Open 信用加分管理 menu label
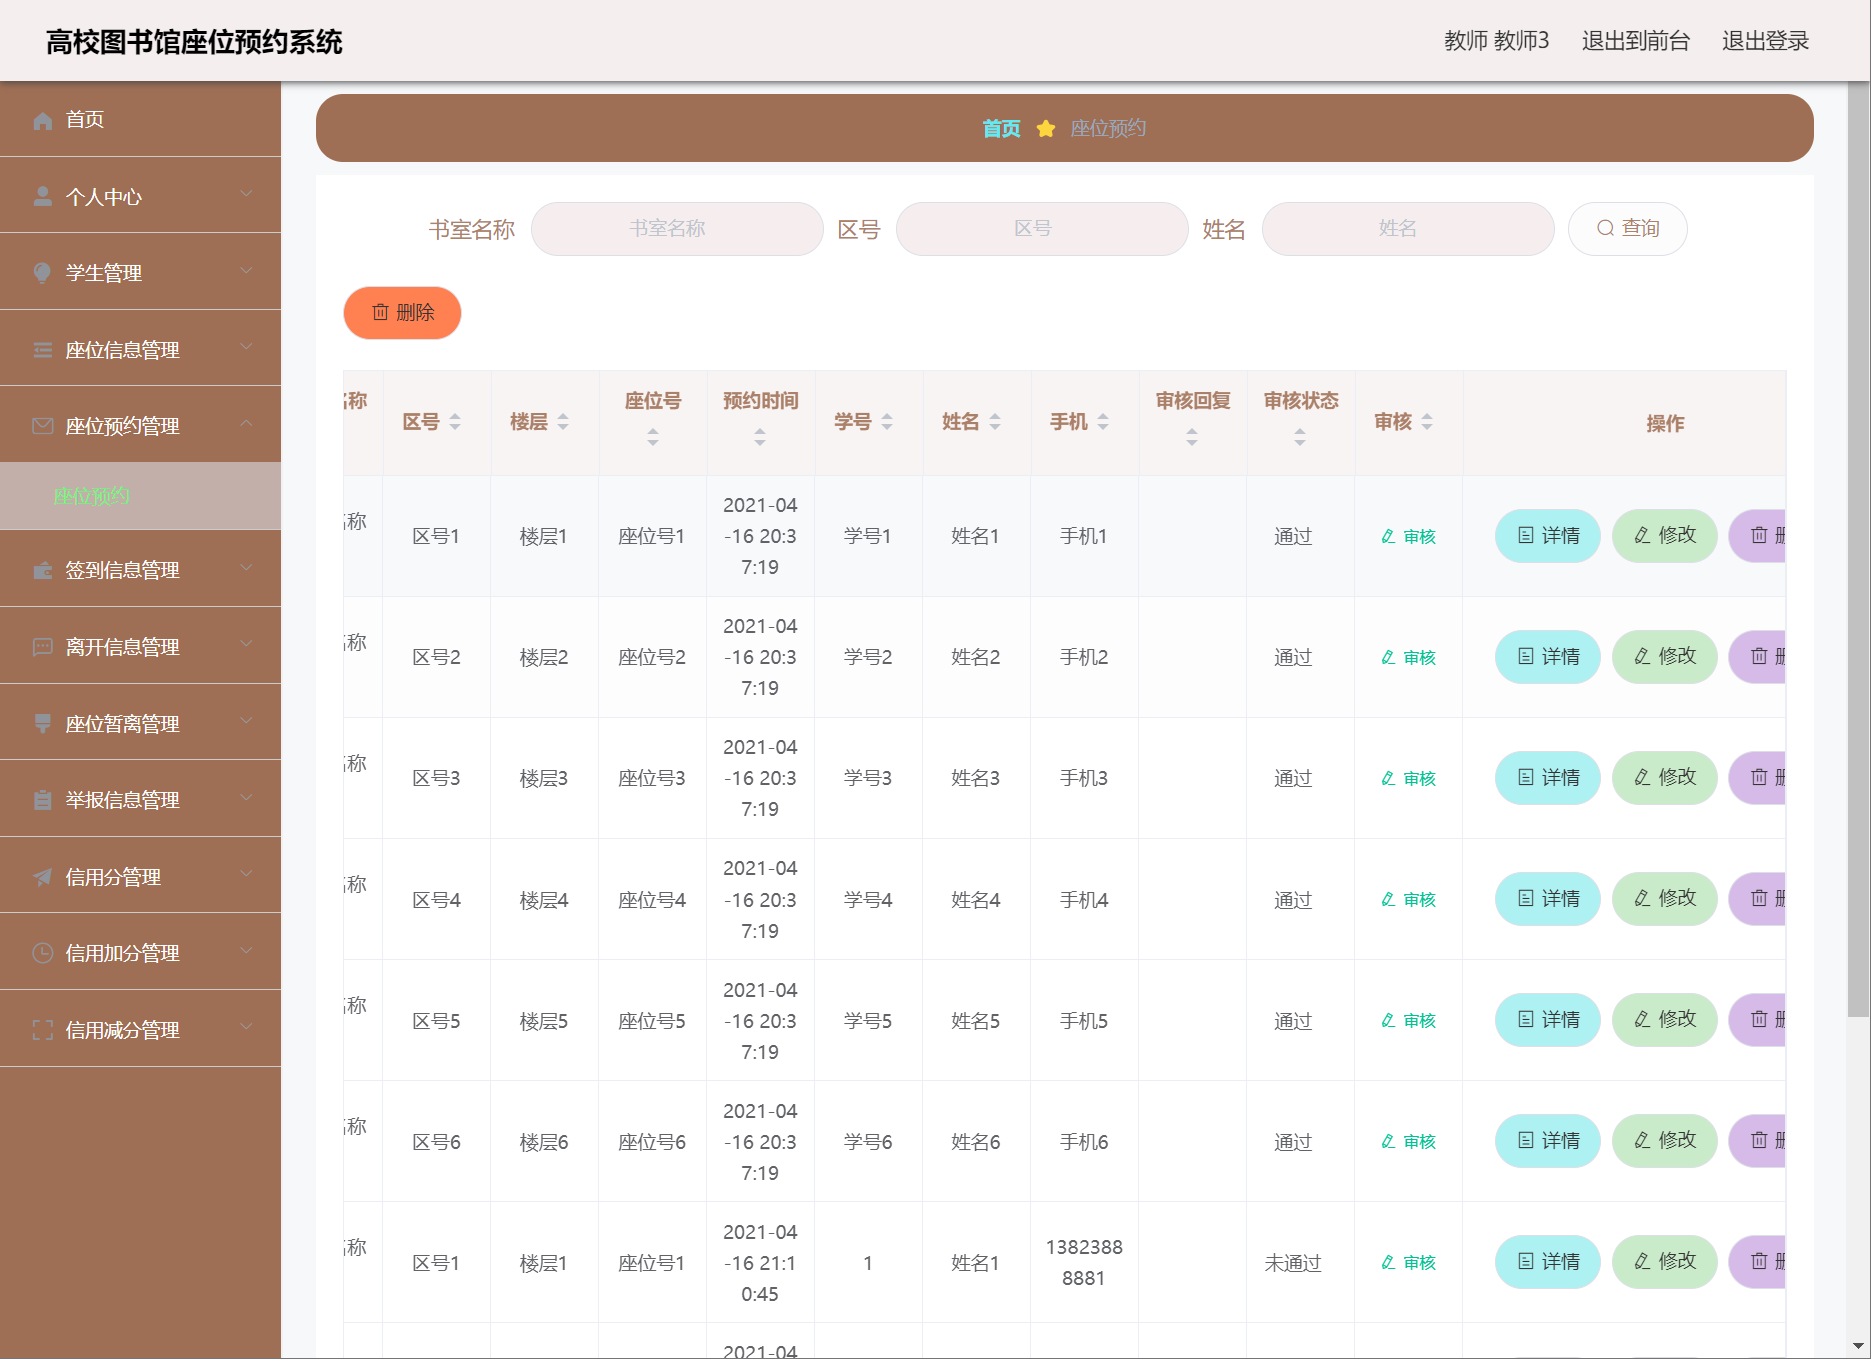The image size is (1871, 1359). pos(122,953)
